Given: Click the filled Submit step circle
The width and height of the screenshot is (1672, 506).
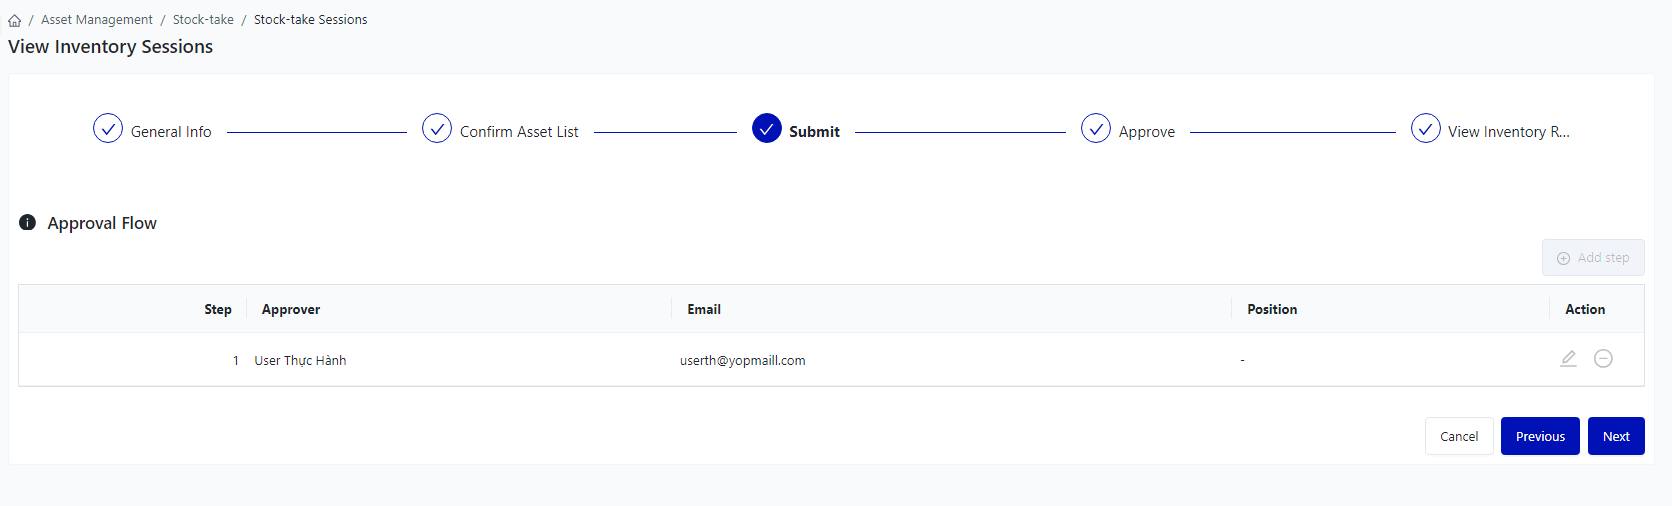Looking at the screenshot, I should tap(767, 129).
